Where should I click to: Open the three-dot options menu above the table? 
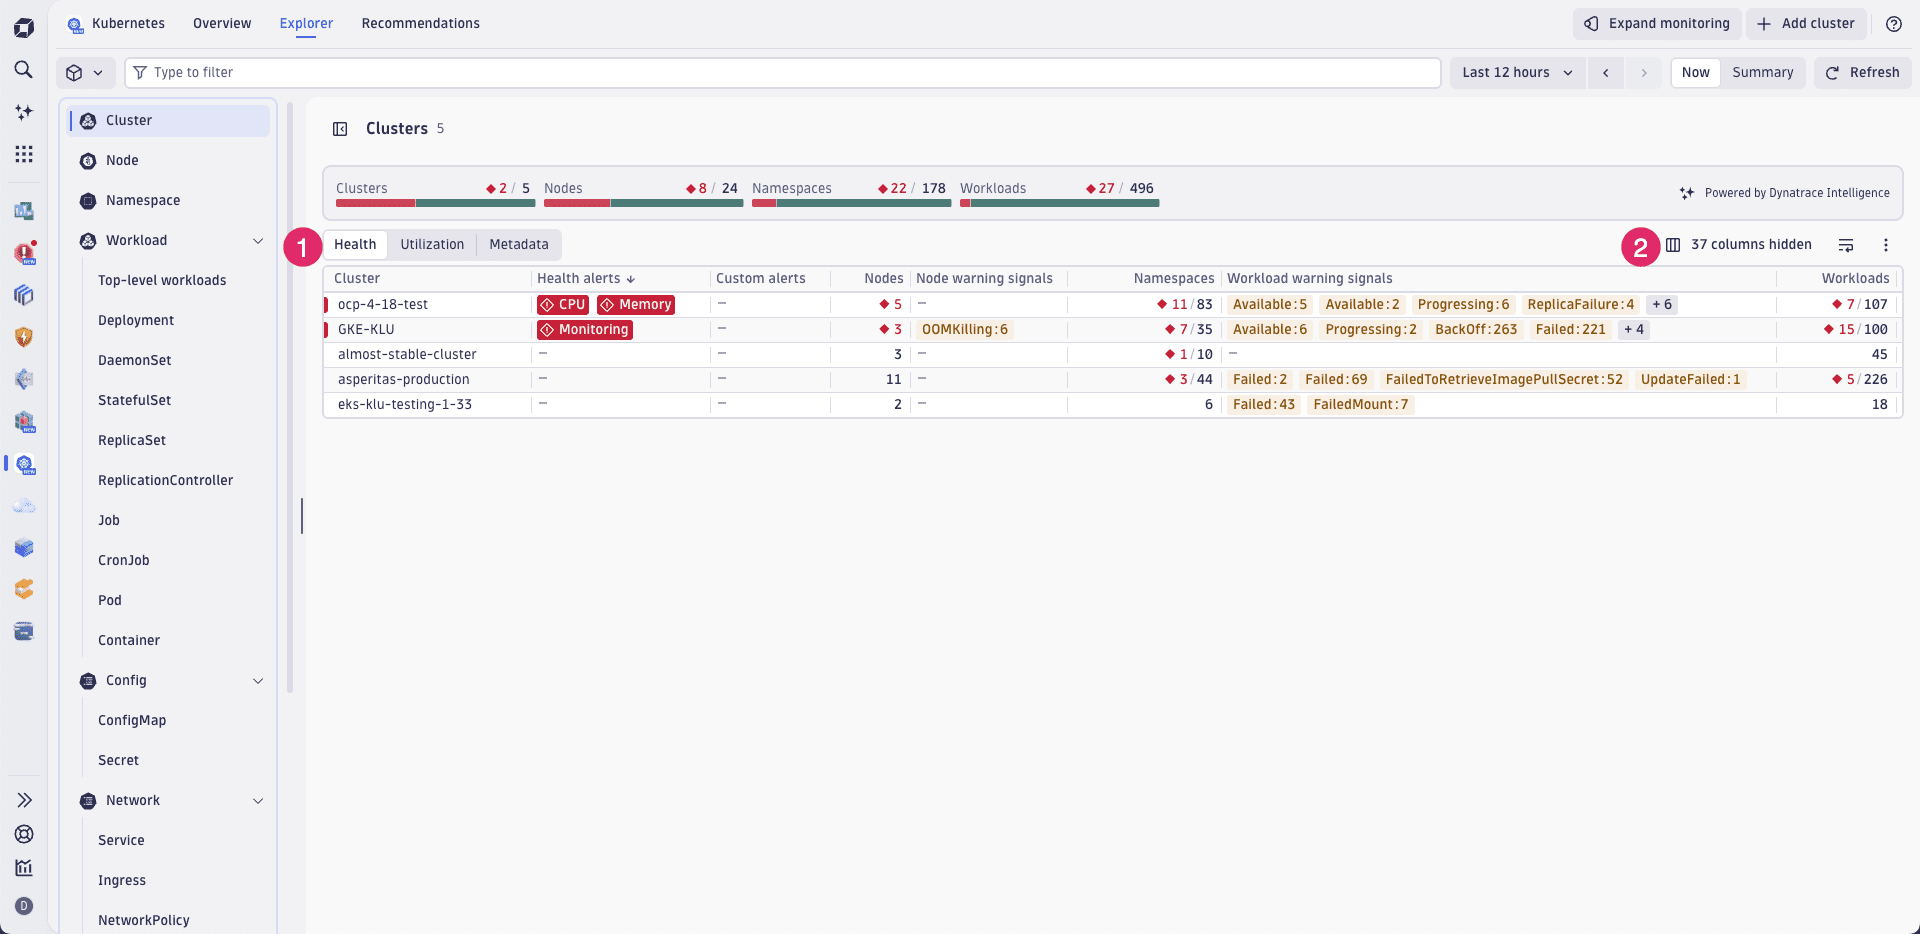click(1886, 244)
